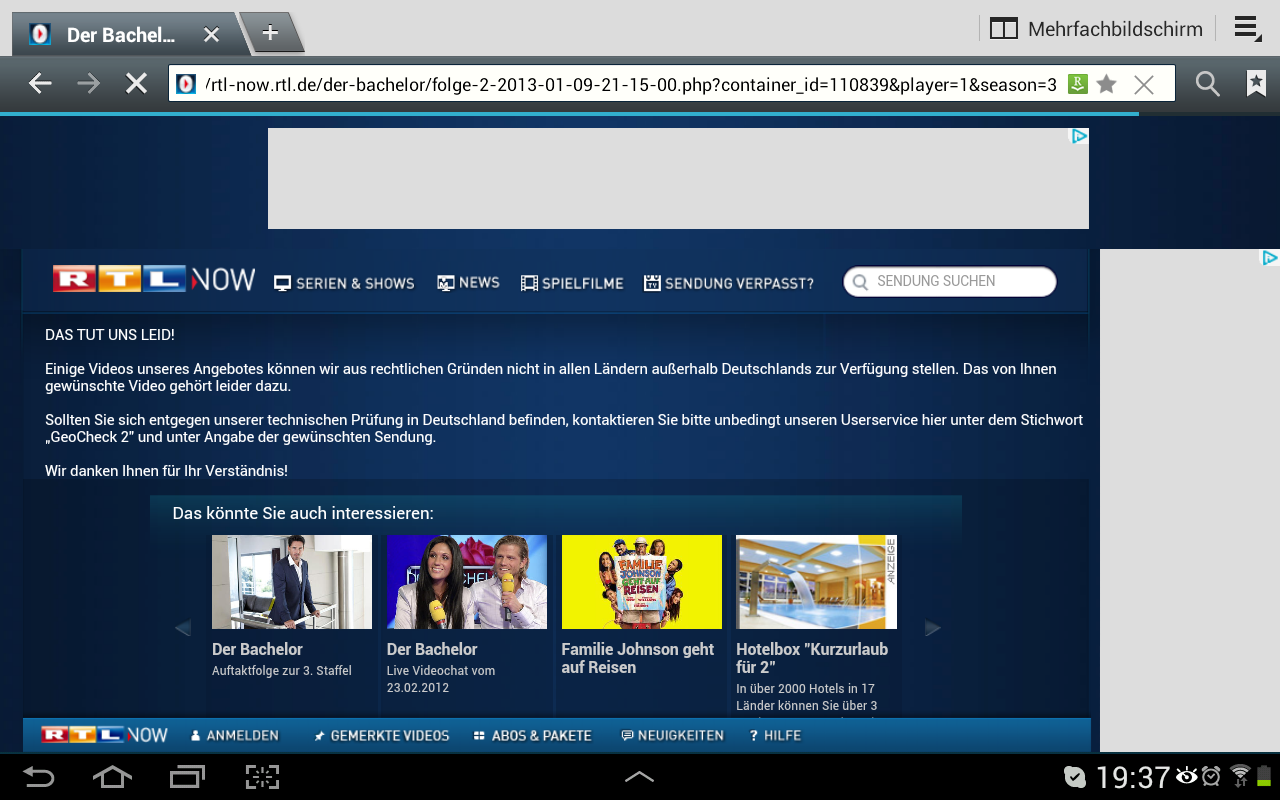1280x800 pixels.
Task: Click the AdChoices icon on side ad
Action: tap(1270, 258)
